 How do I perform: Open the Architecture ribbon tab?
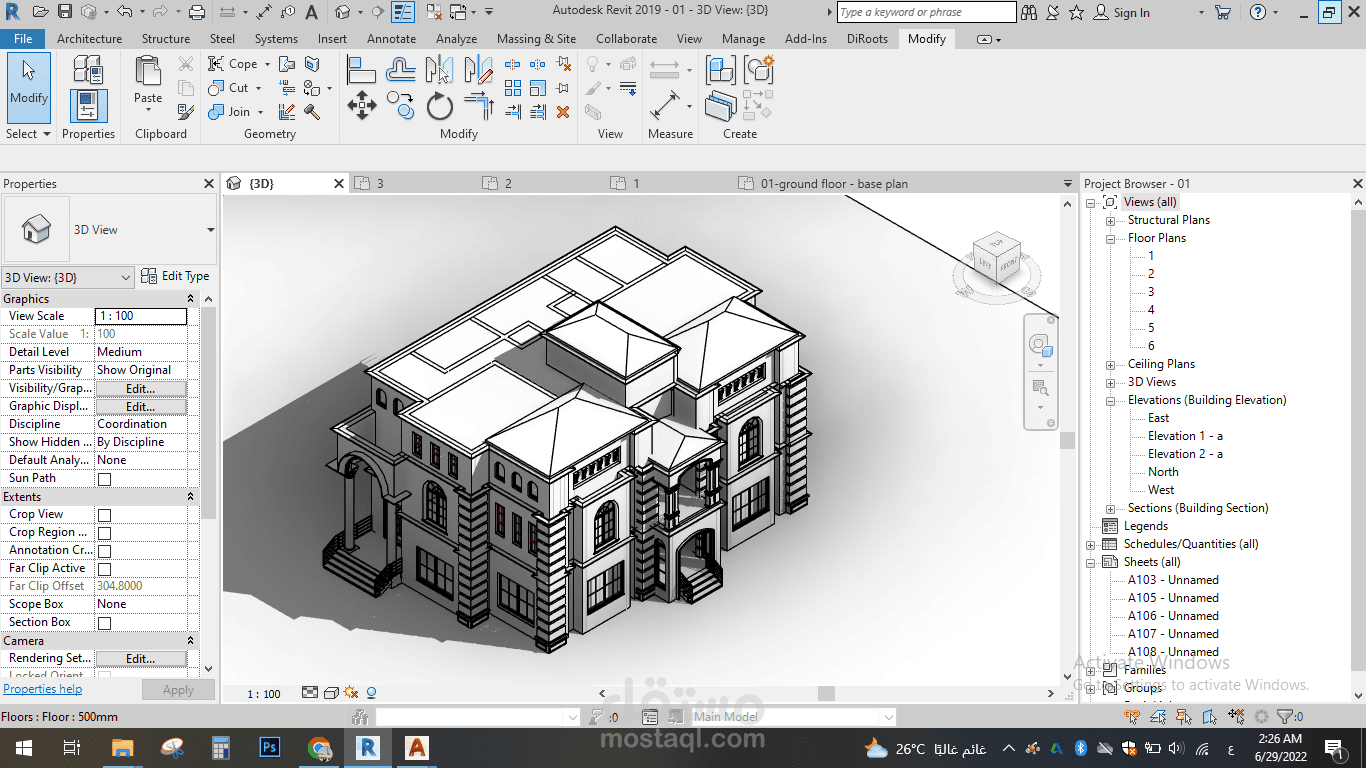pyautogui.click(x=89, y=39)
